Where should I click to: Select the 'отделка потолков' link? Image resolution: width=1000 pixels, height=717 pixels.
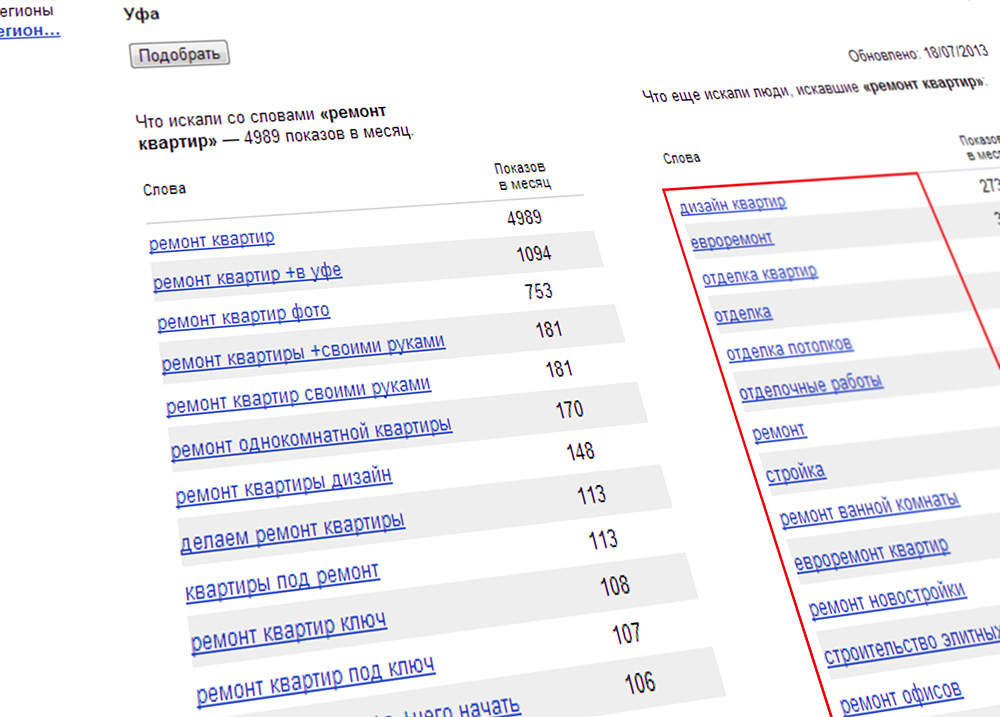click(789, 348)
